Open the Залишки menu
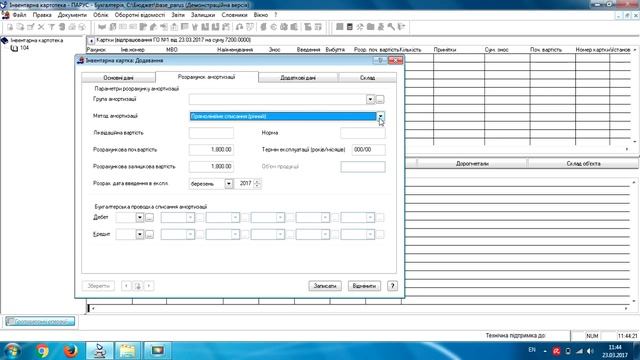640x360 pixels. (x=203, y=15)
